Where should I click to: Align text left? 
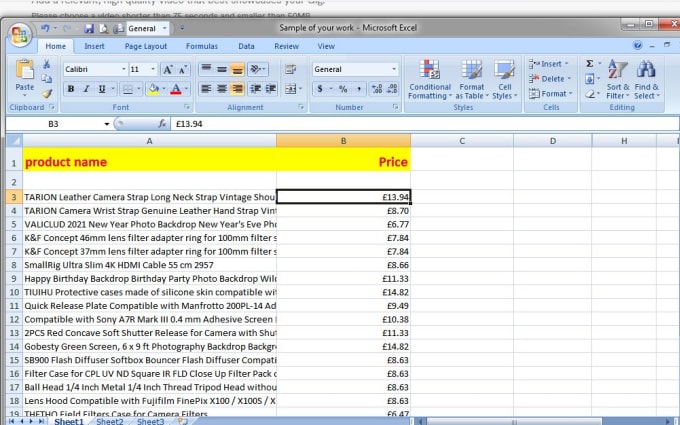(206, 89)
